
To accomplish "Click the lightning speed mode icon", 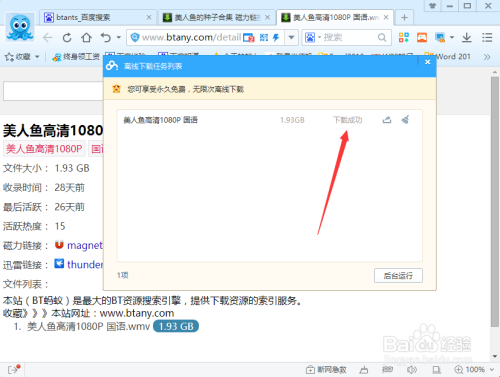I will coord(276,37).
